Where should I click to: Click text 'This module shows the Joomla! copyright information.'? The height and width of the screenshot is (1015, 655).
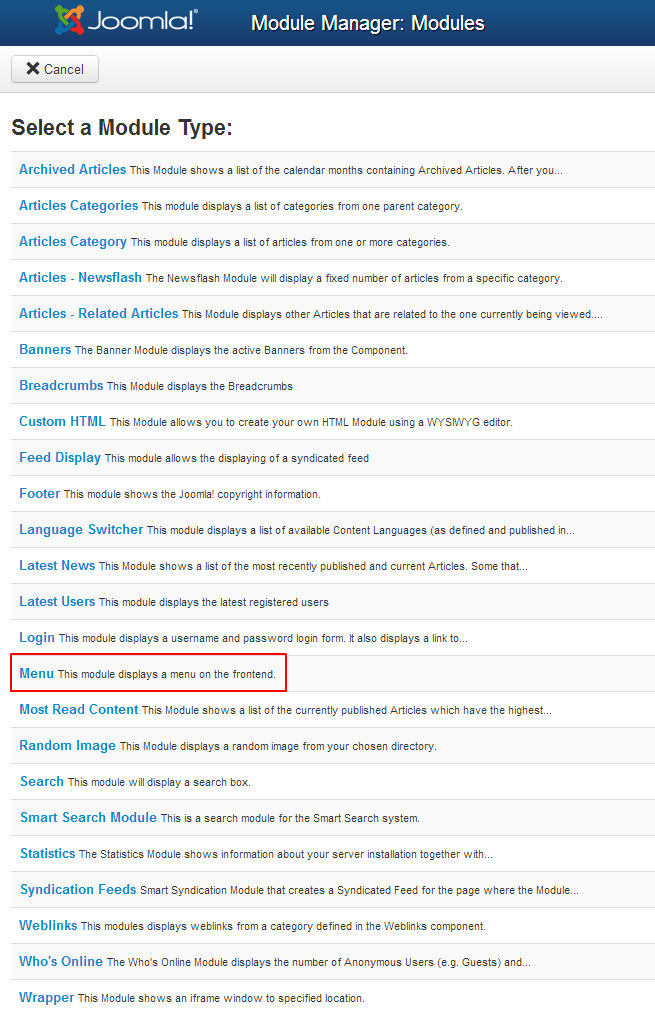(192, 495)
